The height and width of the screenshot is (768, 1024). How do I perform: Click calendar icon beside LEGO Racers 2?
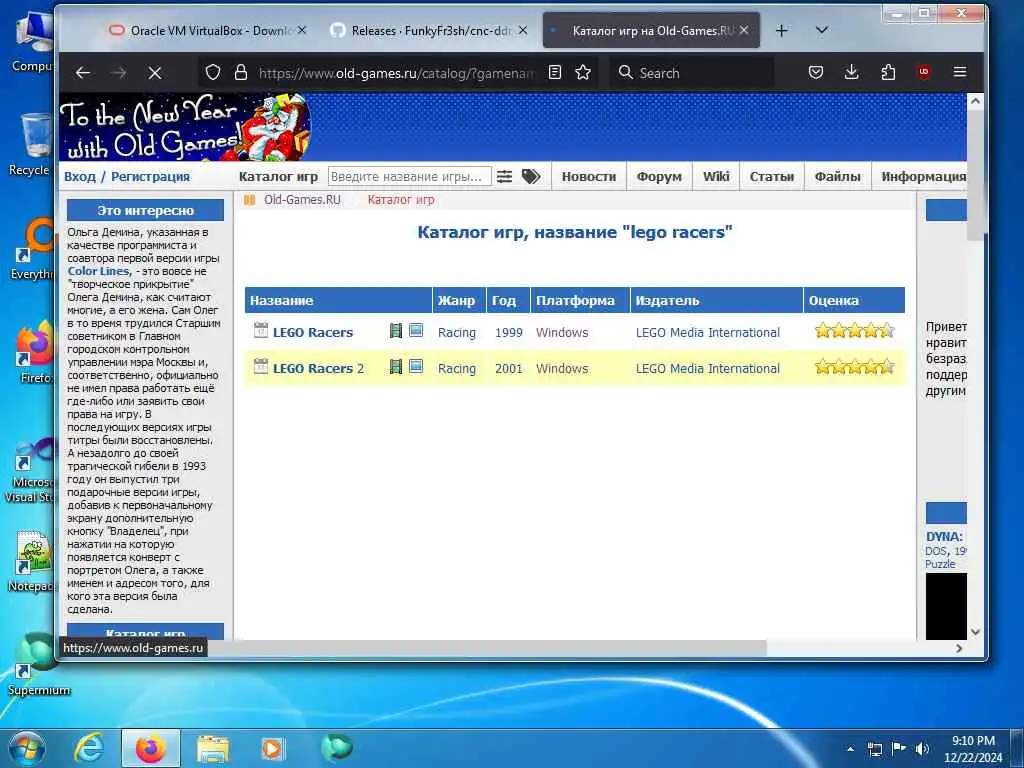click(261, 366)
